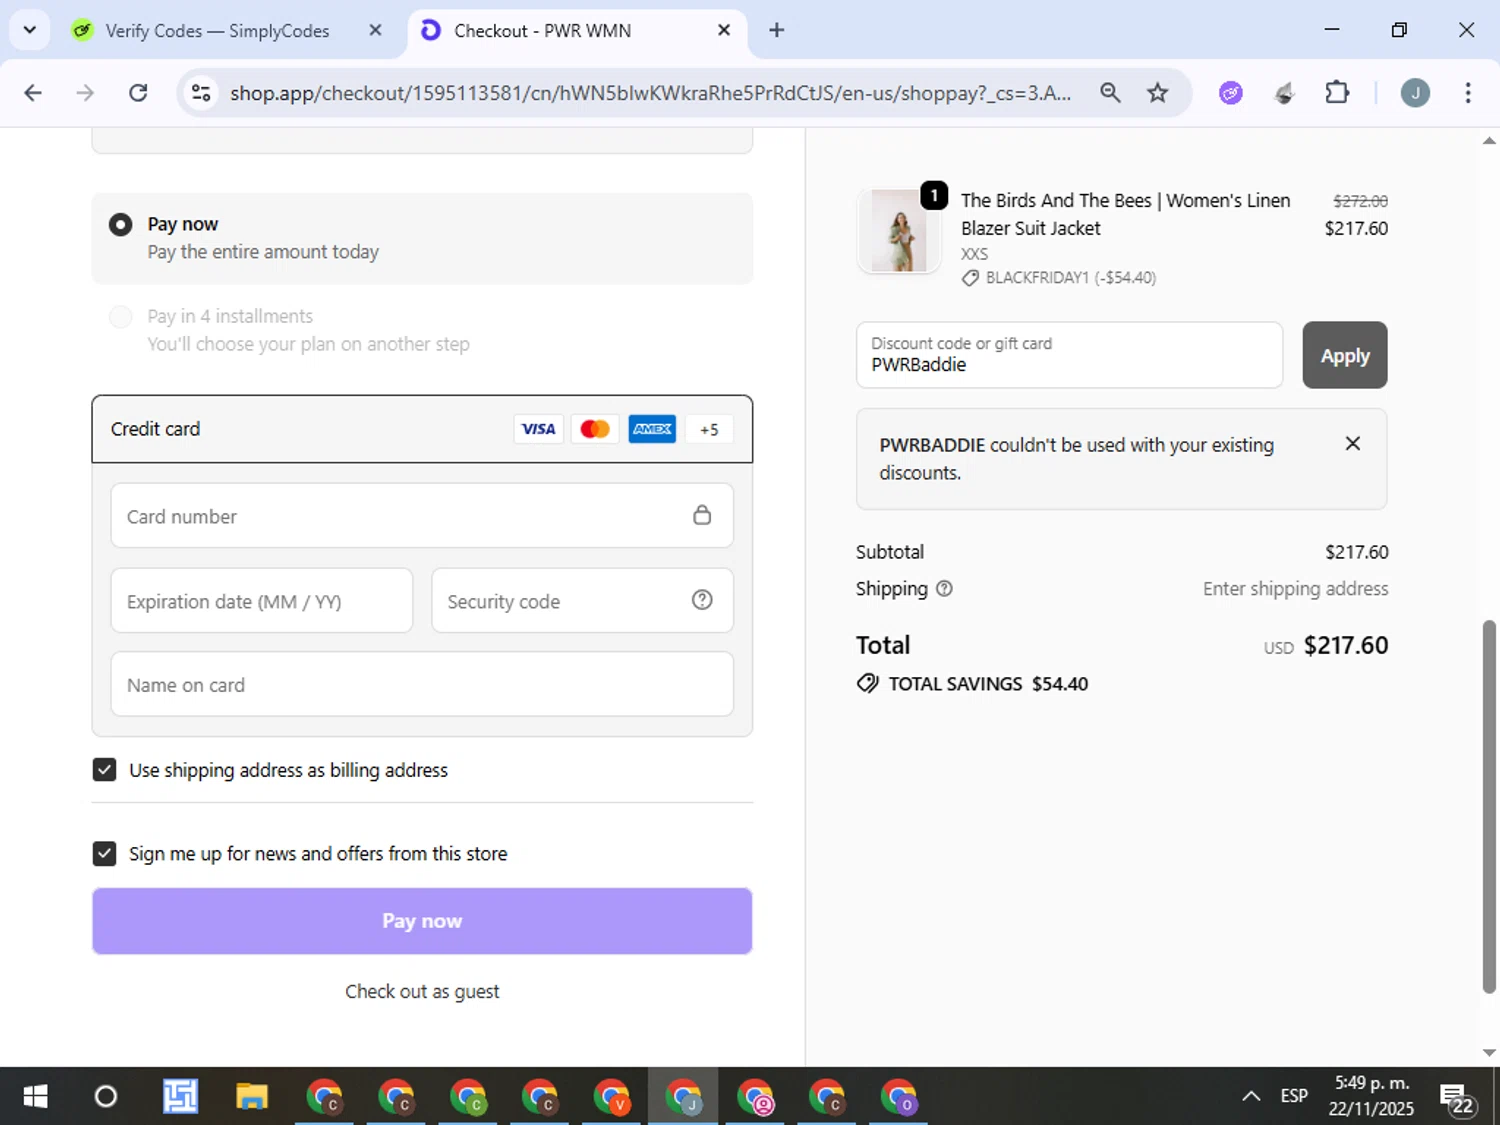Screen dimensions: 1500x1125
Task: Click the blazer product thumbnail
Action: coord(899,231)
